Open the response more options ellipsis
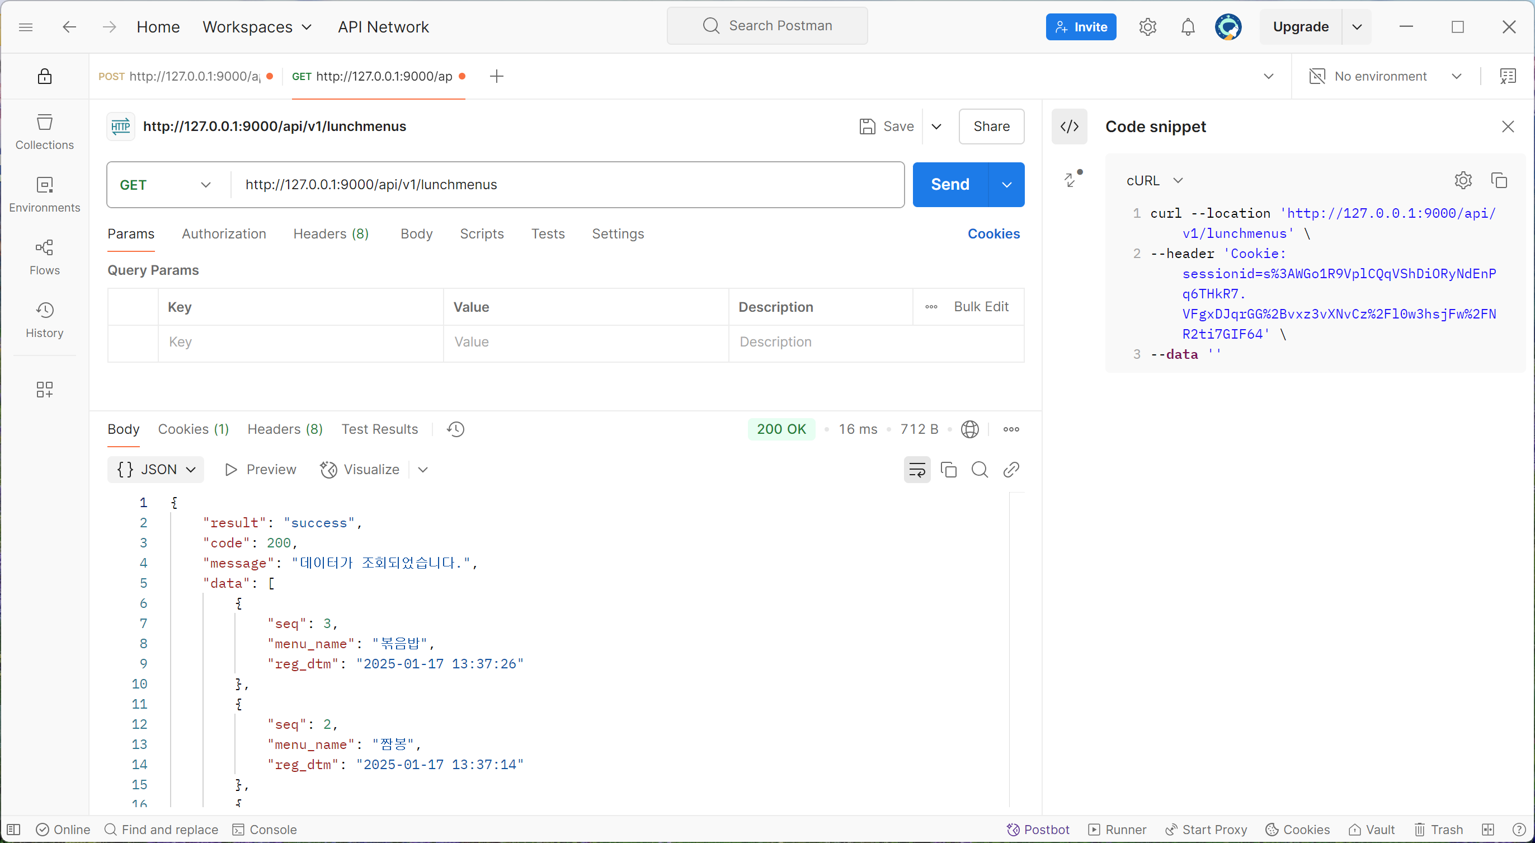This screenshot has height=843, width=1535. click(x=1011, y=429)
